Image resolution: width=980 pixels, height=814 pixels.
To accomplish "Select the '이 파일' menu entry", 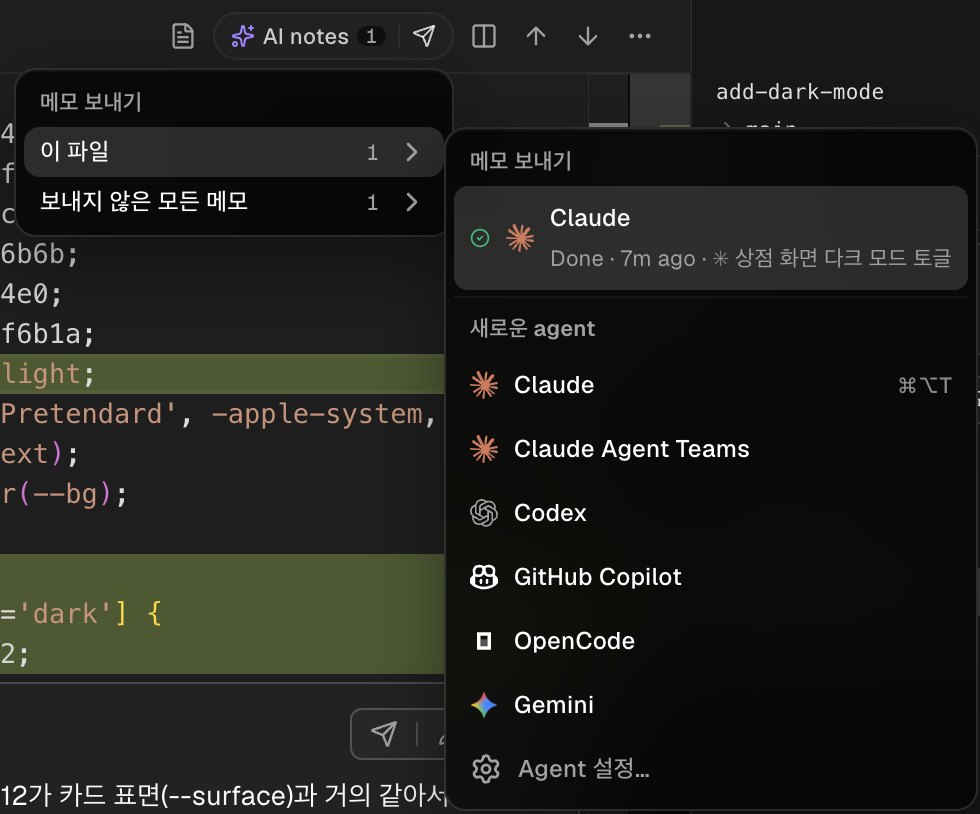I will [x=233, y=152].
